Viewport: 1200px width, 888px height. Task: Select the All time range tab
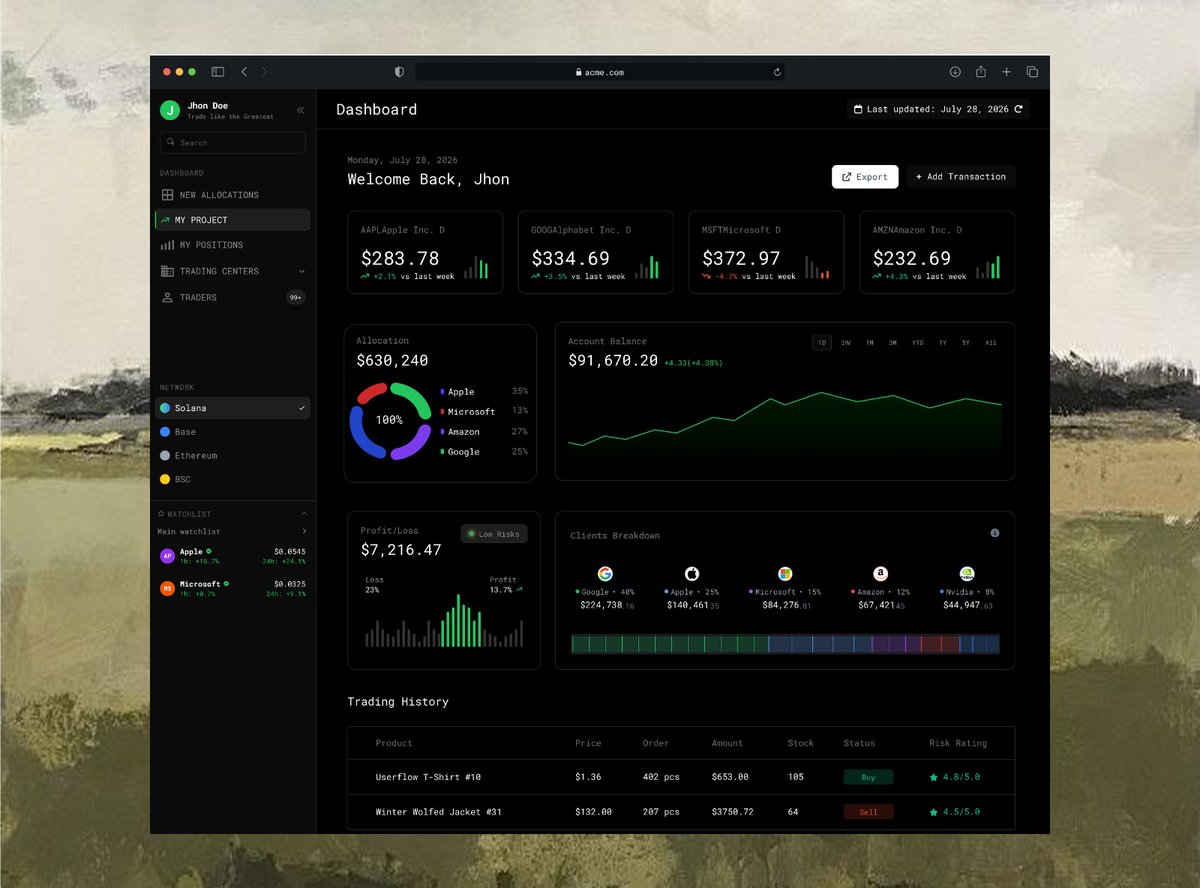(x=991, y=343)
